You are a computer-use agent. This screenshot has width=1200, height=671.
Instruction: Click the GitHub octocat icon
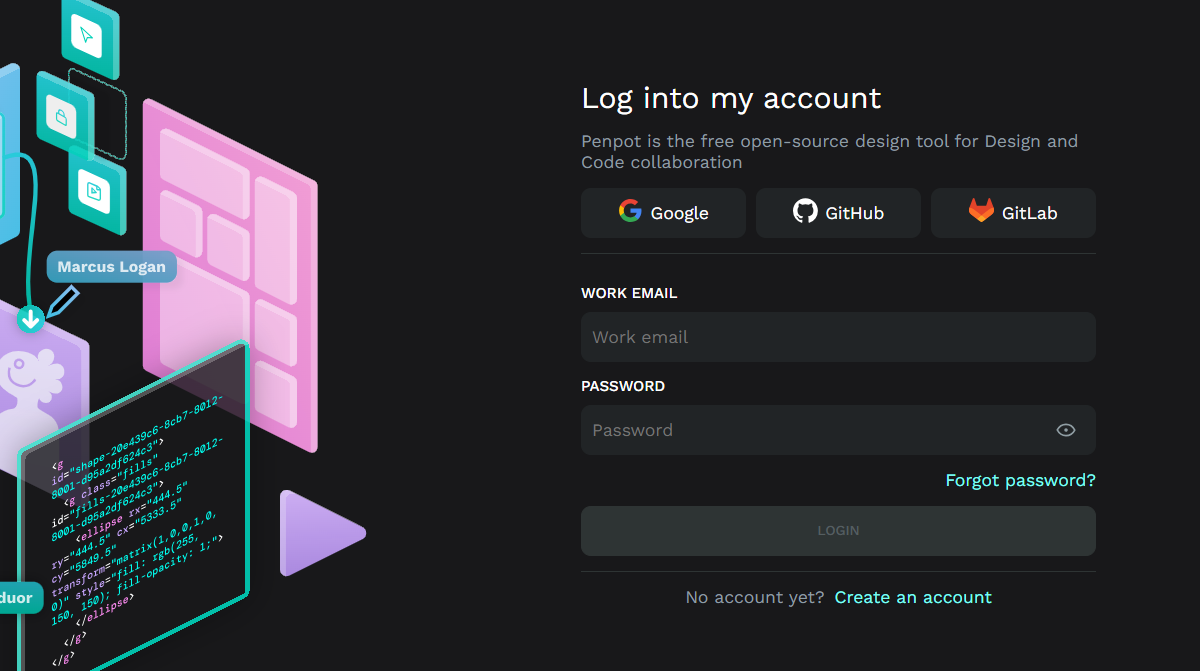[805, 211]
